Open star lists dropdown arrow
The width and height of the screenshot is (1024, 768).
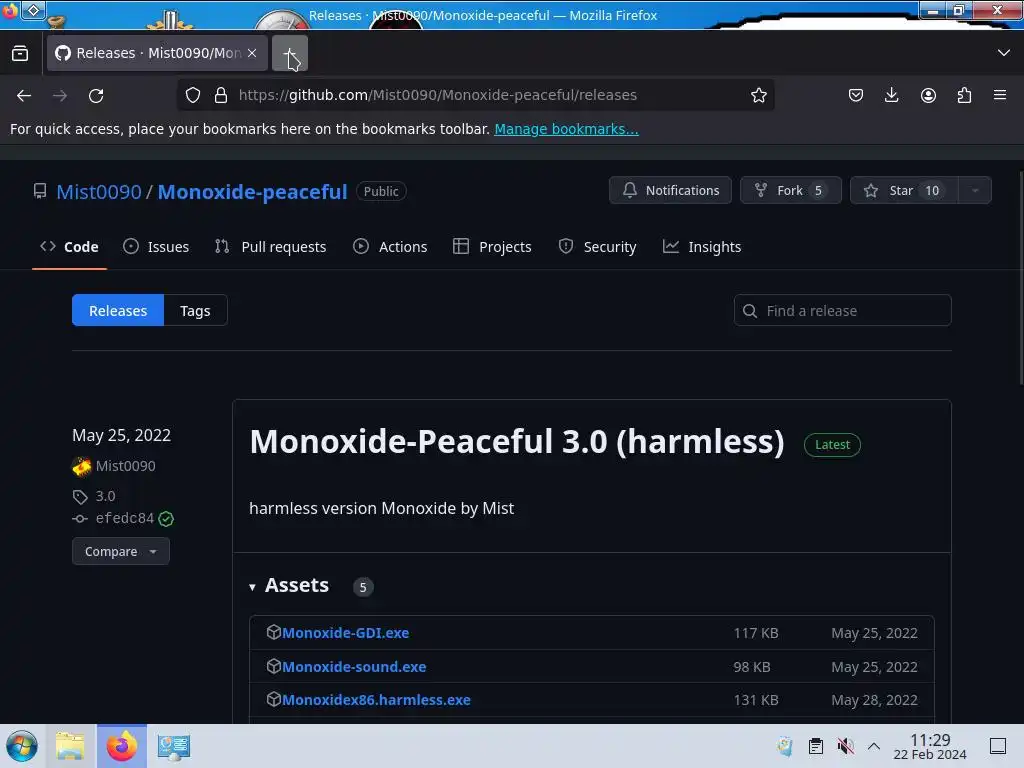tap(975, 190)
